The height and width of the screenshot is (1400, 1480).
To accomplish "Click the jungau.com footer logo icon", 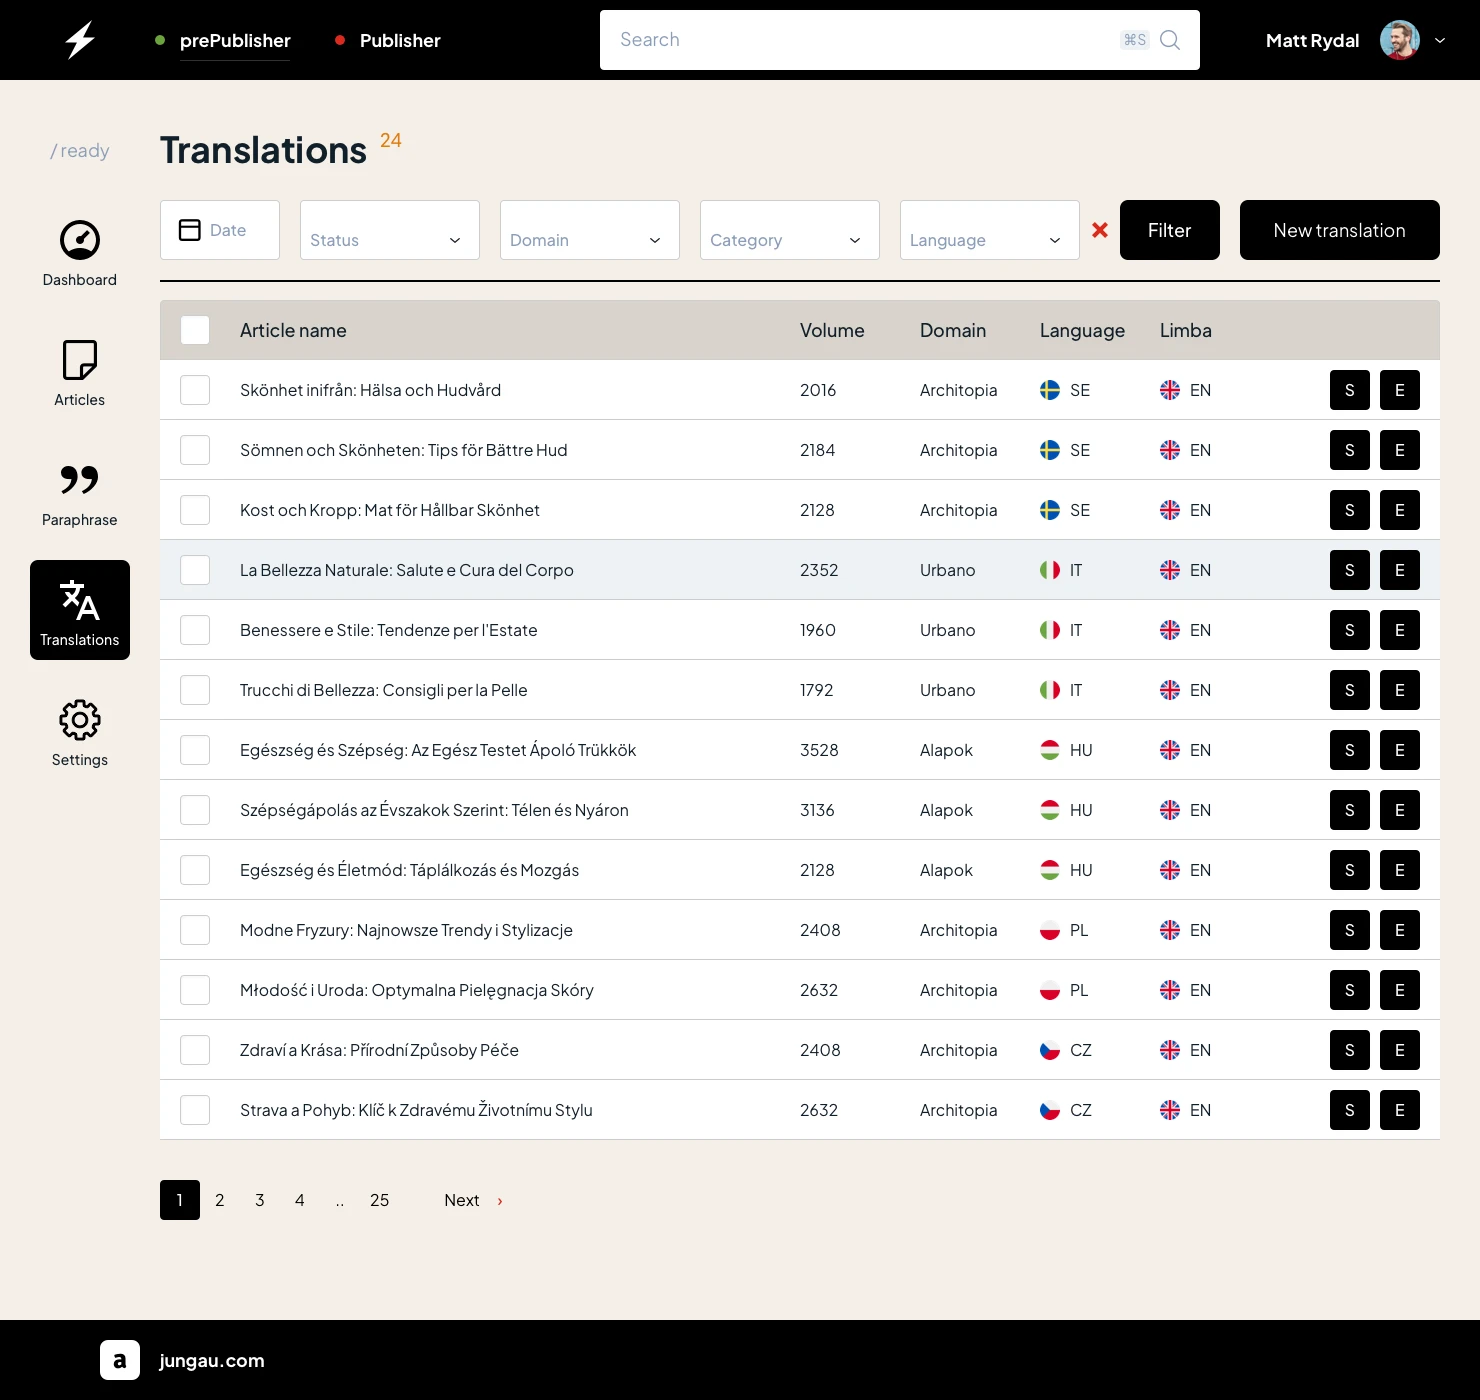I will [x=120, y=1360].
